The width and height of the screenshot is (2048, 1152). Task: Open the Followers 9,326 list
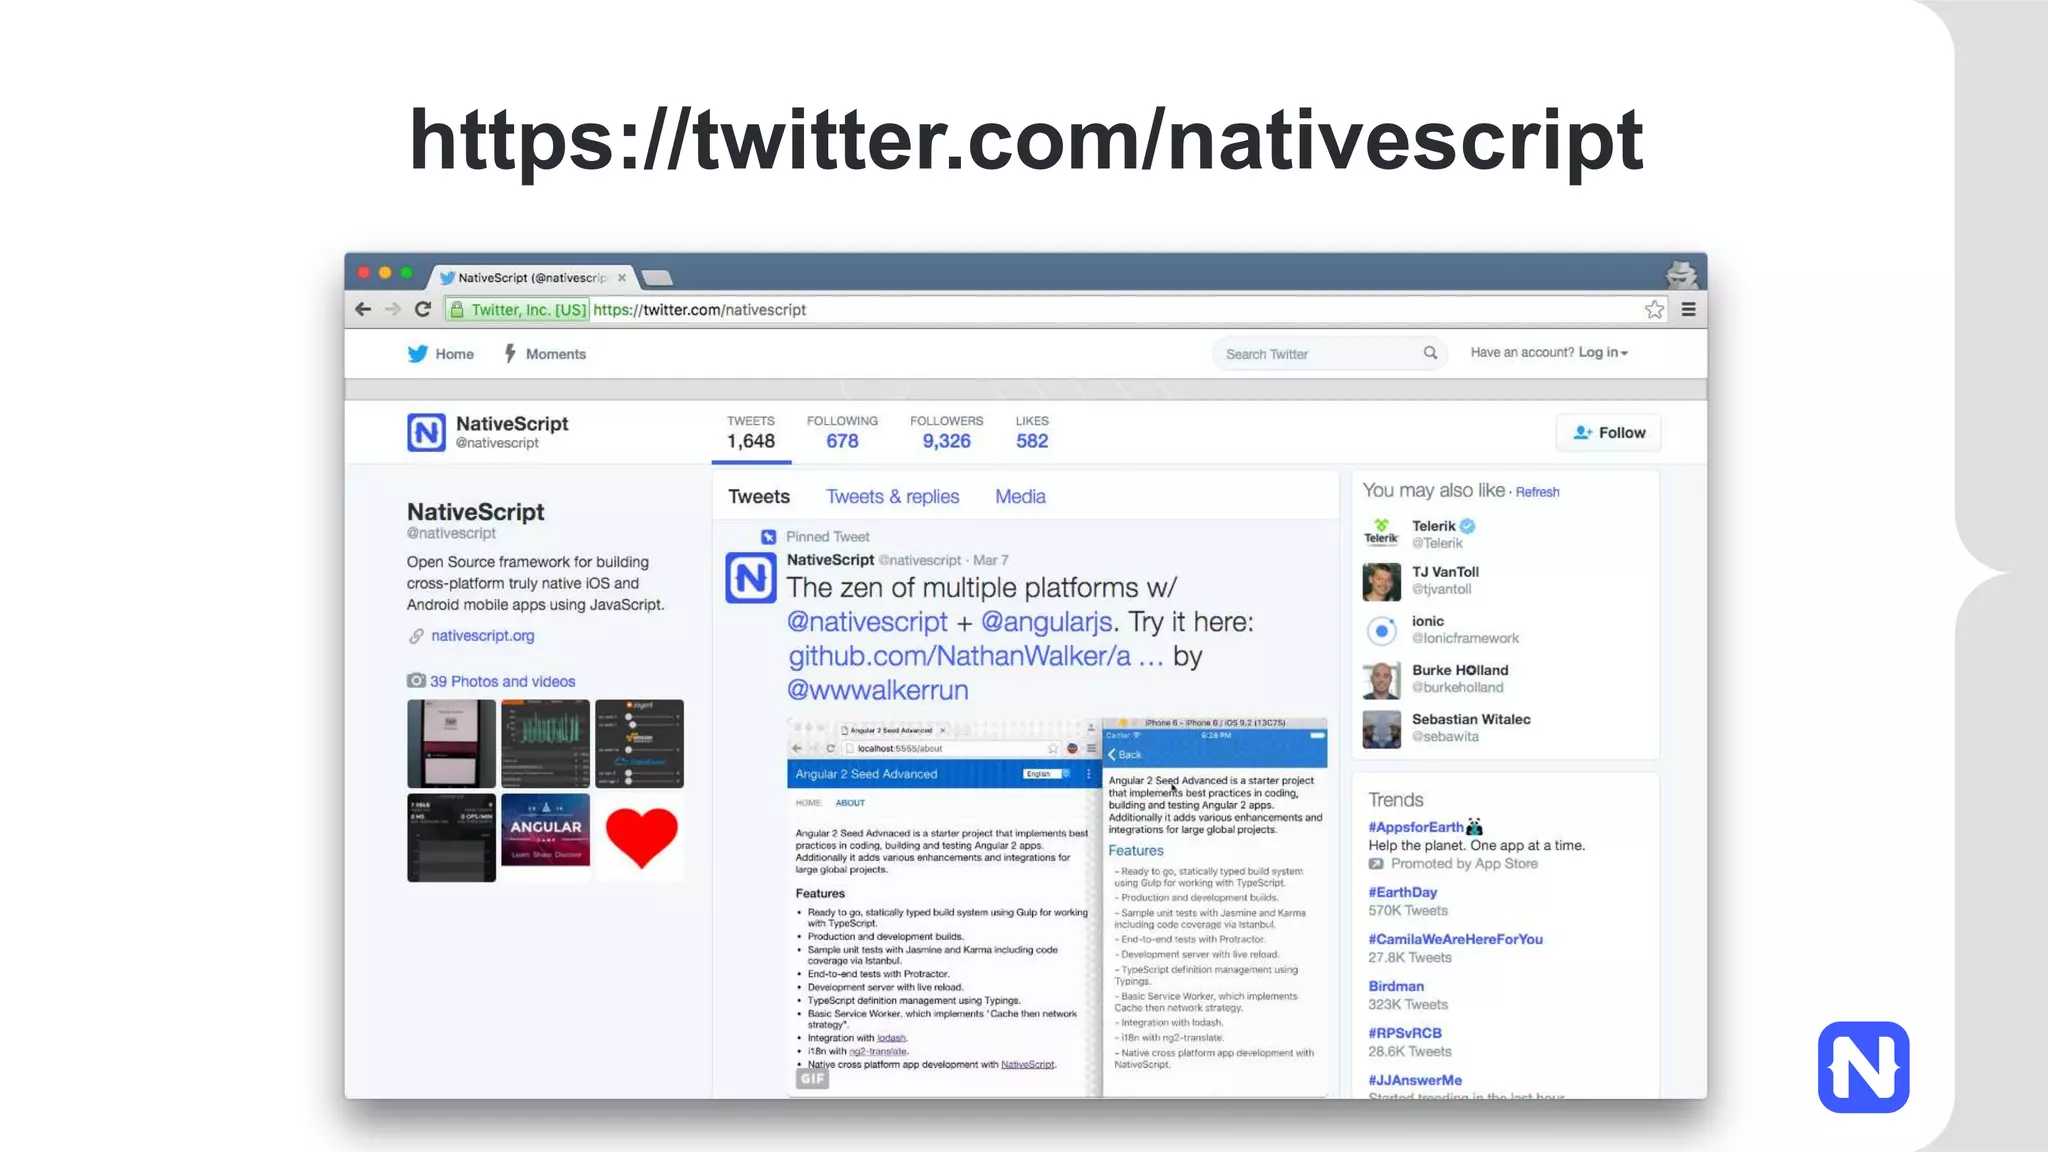pyautogui.click(x=946, y=433)
